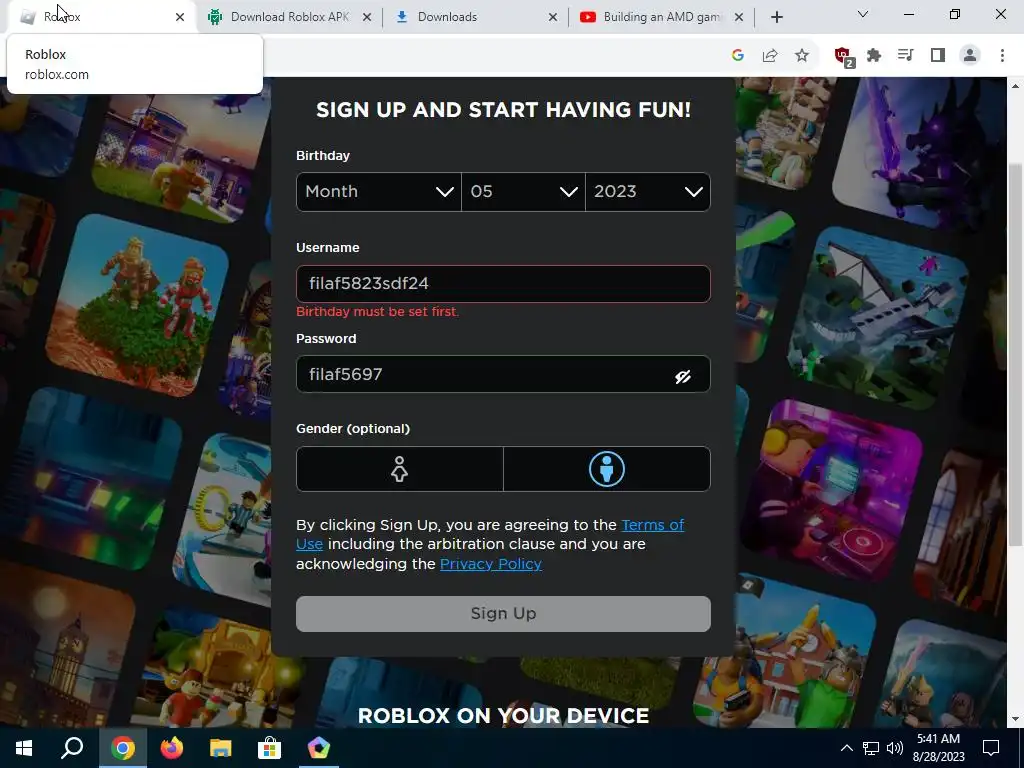Bookmark this page with the star icon
The image size is (1024, 768).
[x=802, y=56]
